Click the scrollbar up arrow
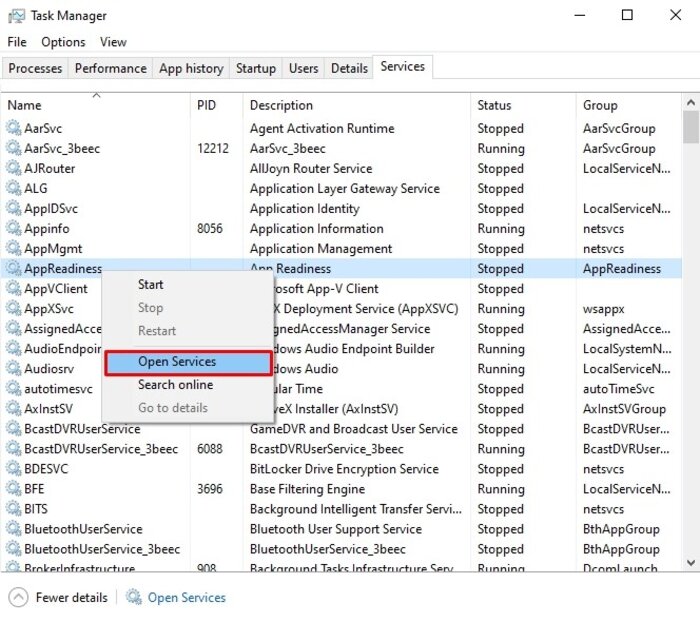This screenshot has height=622, width=700. (691, 103)
